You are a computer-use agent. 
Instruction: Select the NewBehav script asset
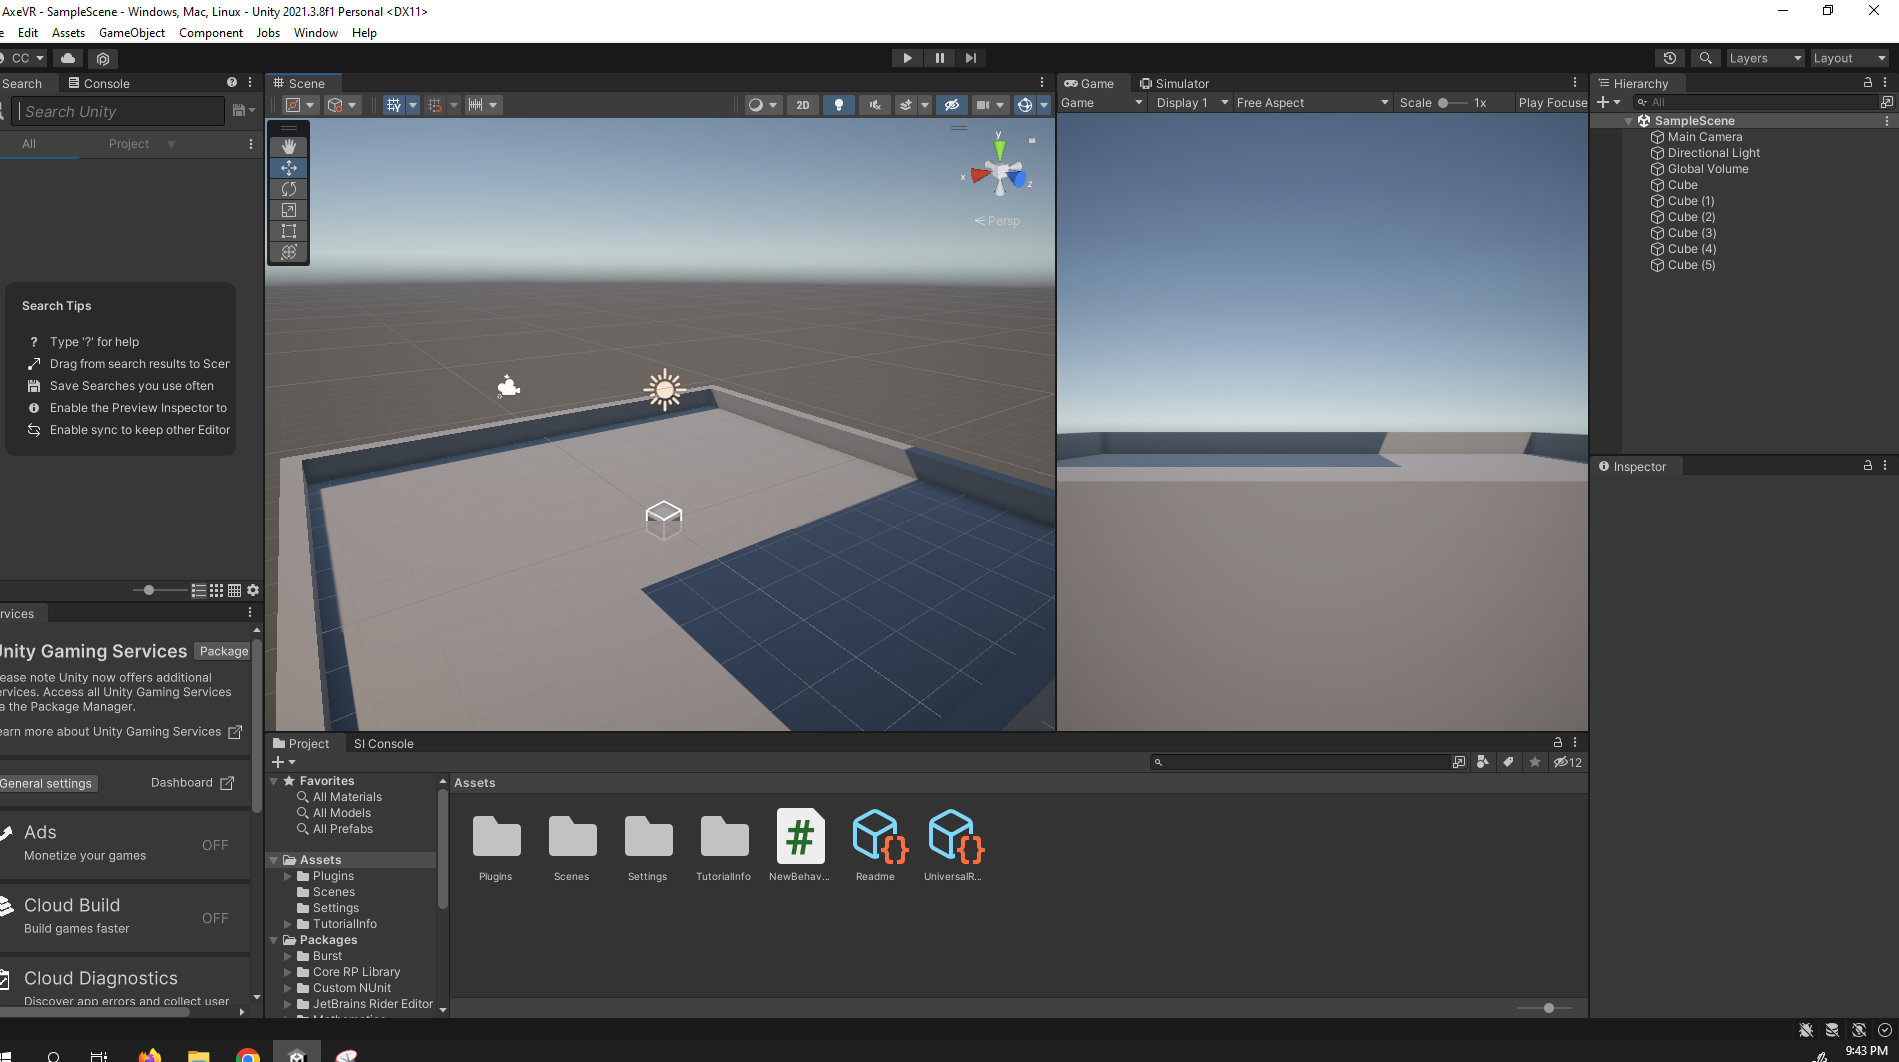(x=800, y=845)
